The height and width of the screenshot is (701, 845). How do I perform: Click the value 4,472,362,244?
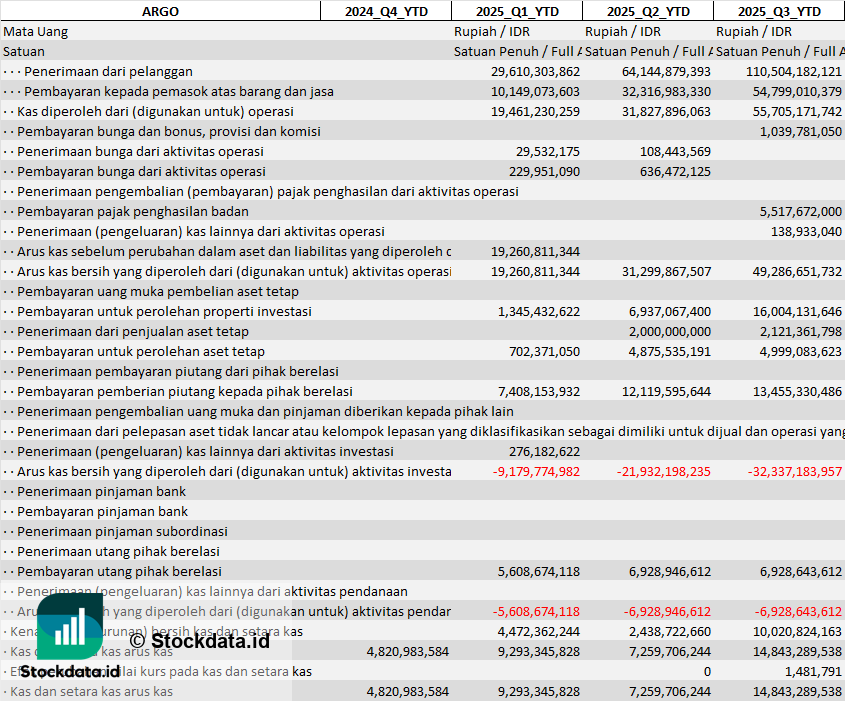539,630
